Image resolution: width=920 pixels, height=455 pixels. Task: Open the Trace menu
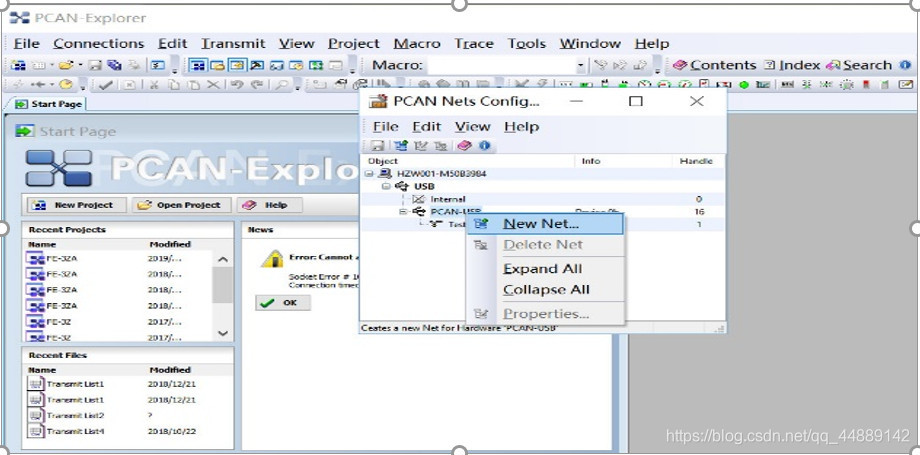[473, 43]
